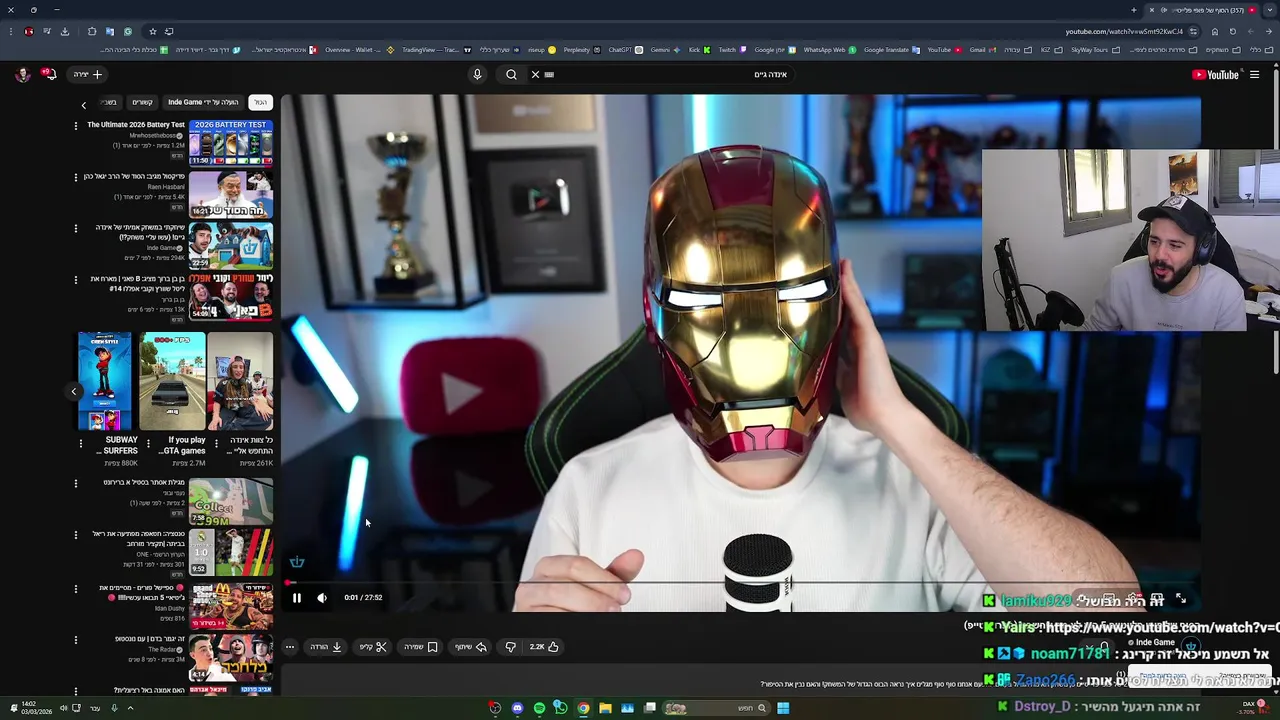The height and width of the screenshot is (720, 1280).
Task: Reload the page with refresh icon
Action: tap(1233, 31)
